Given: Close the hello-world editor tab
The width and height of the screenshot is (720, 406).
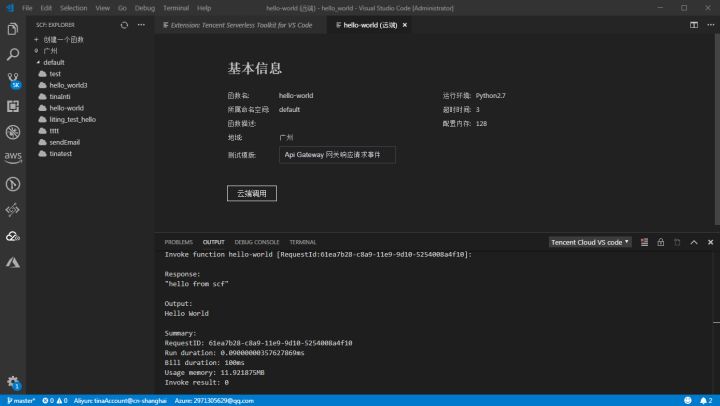Looking at the screenshot, I should tap(405, 25).
